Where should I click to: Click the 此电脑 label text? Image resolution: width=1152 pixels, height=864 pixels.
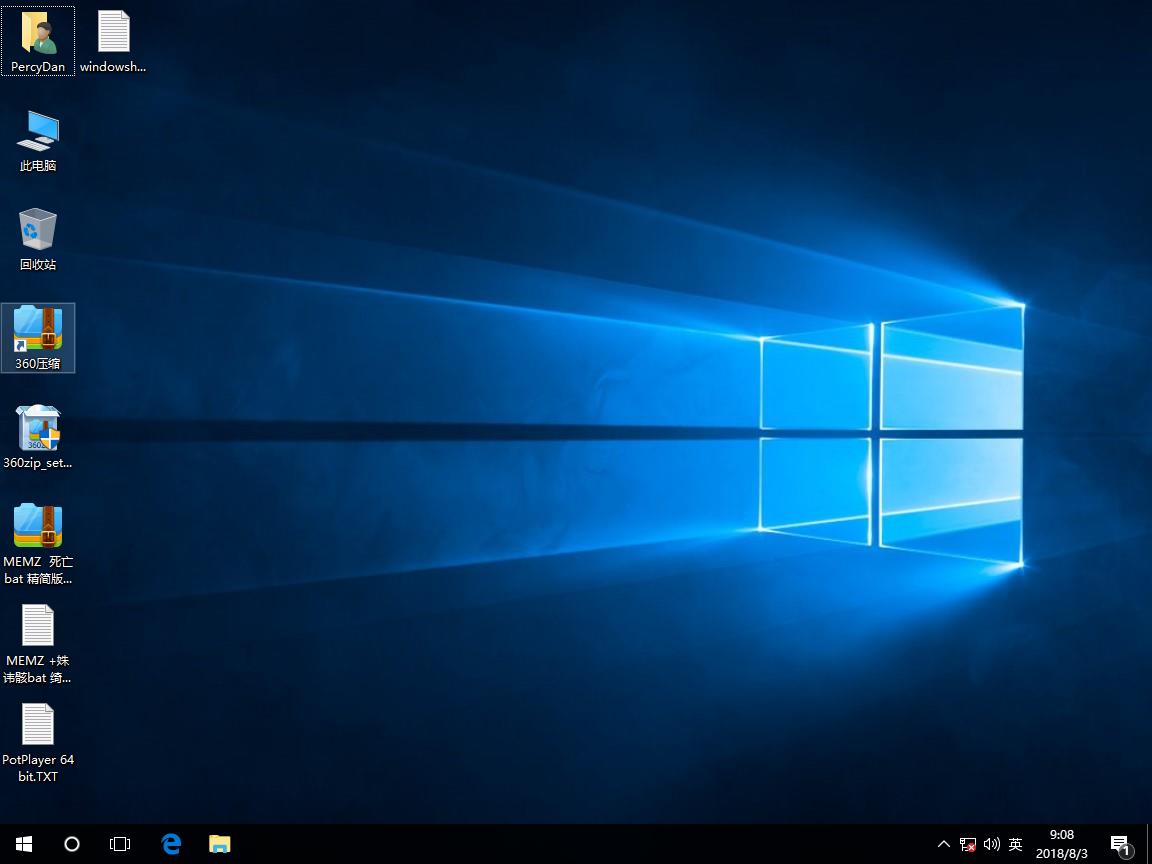38,166
